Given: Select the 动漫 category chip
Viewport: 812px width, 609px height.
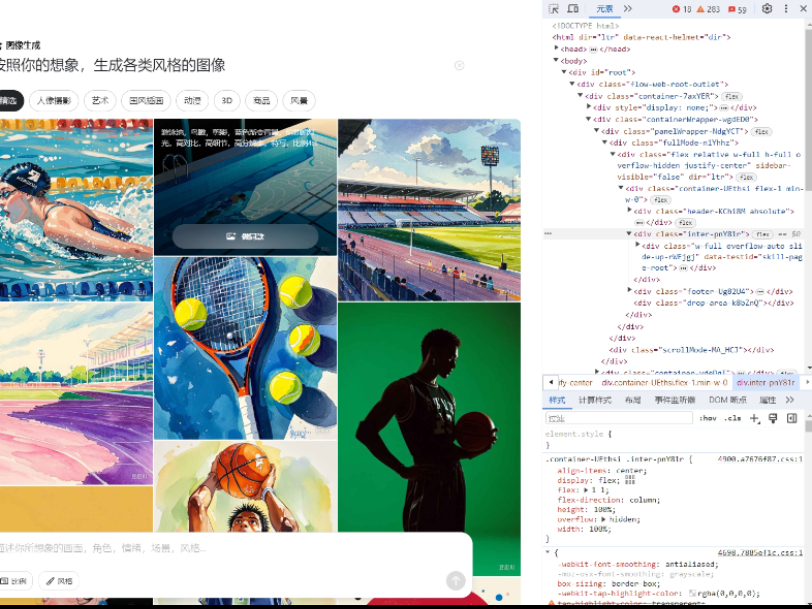Looking at the screenshot, I should (192, 100).
